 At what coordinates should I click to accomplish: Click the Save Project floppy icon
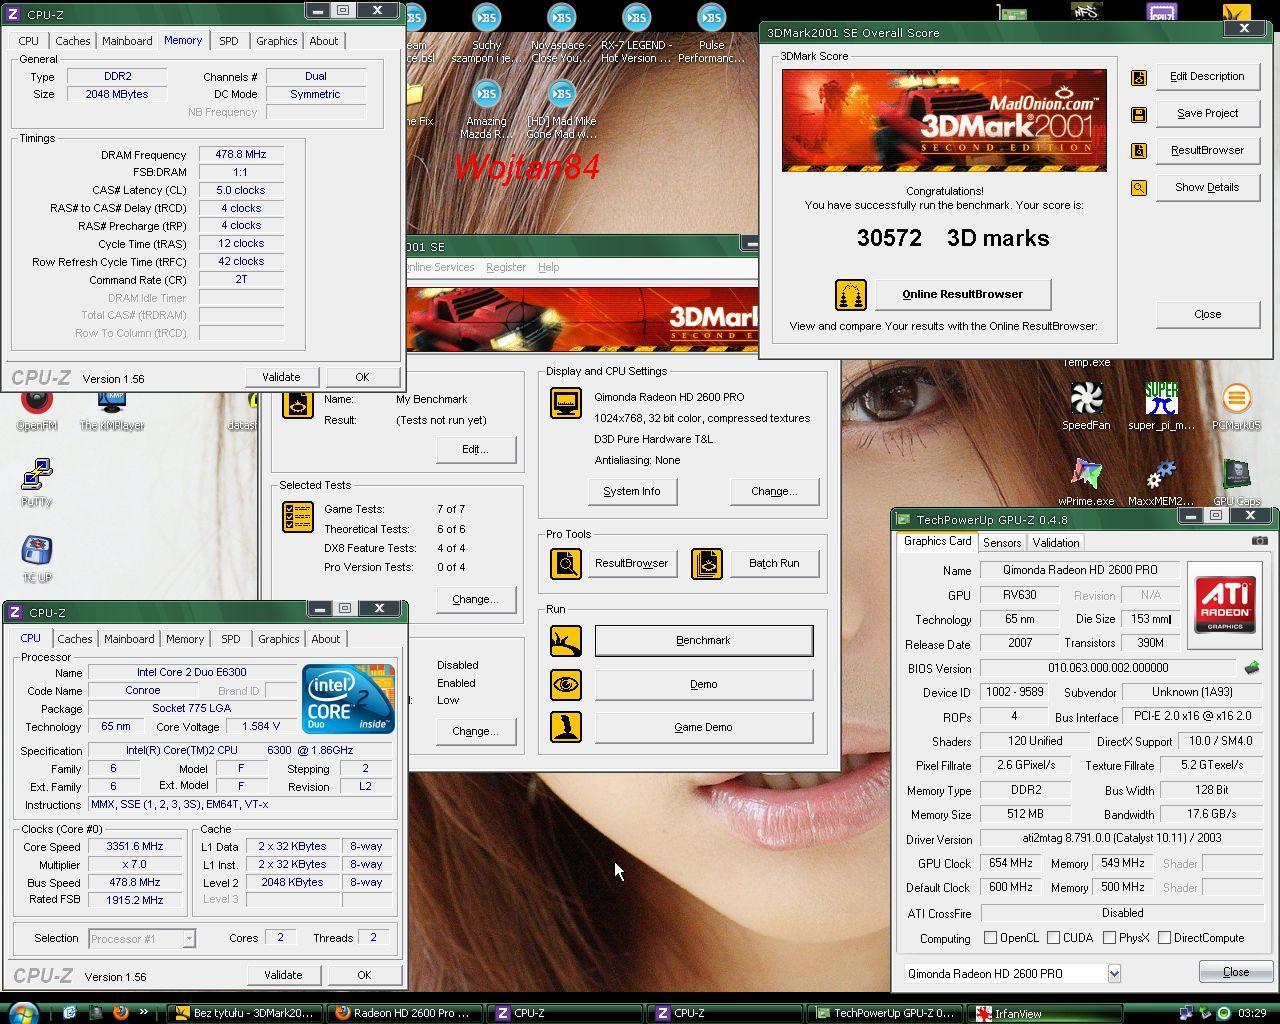pyautogui.click(x=1138, y=114)
